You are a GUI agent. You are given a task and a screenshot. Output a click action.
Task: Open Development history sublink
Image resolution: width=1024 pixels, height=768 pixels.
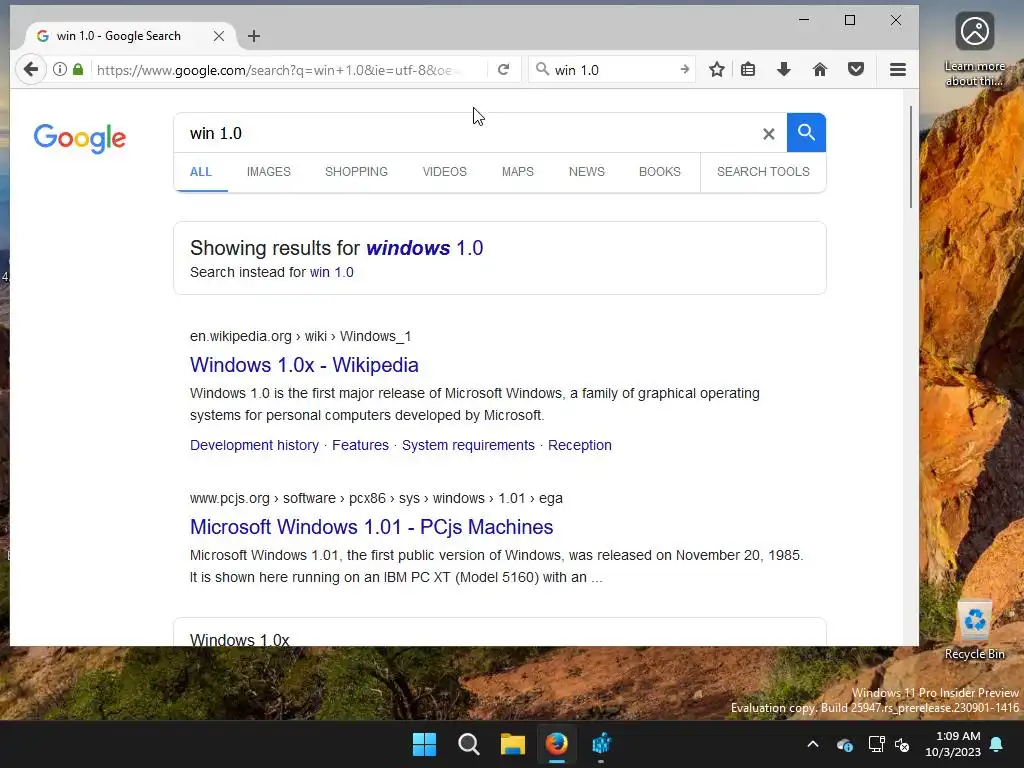point(254,445)
